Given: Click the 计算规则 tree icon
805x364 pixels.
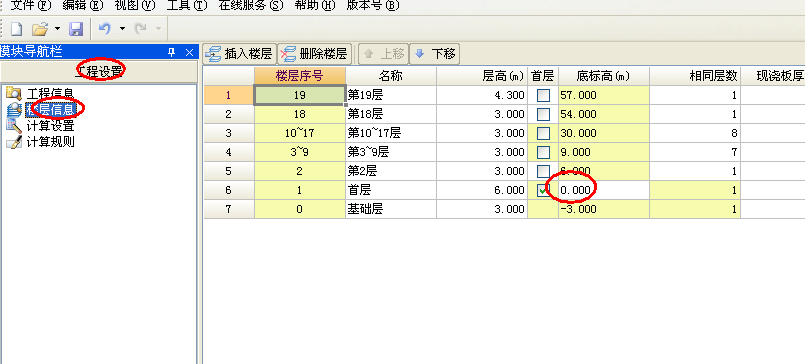Looking at the screenshot, I should click(13, 141).
